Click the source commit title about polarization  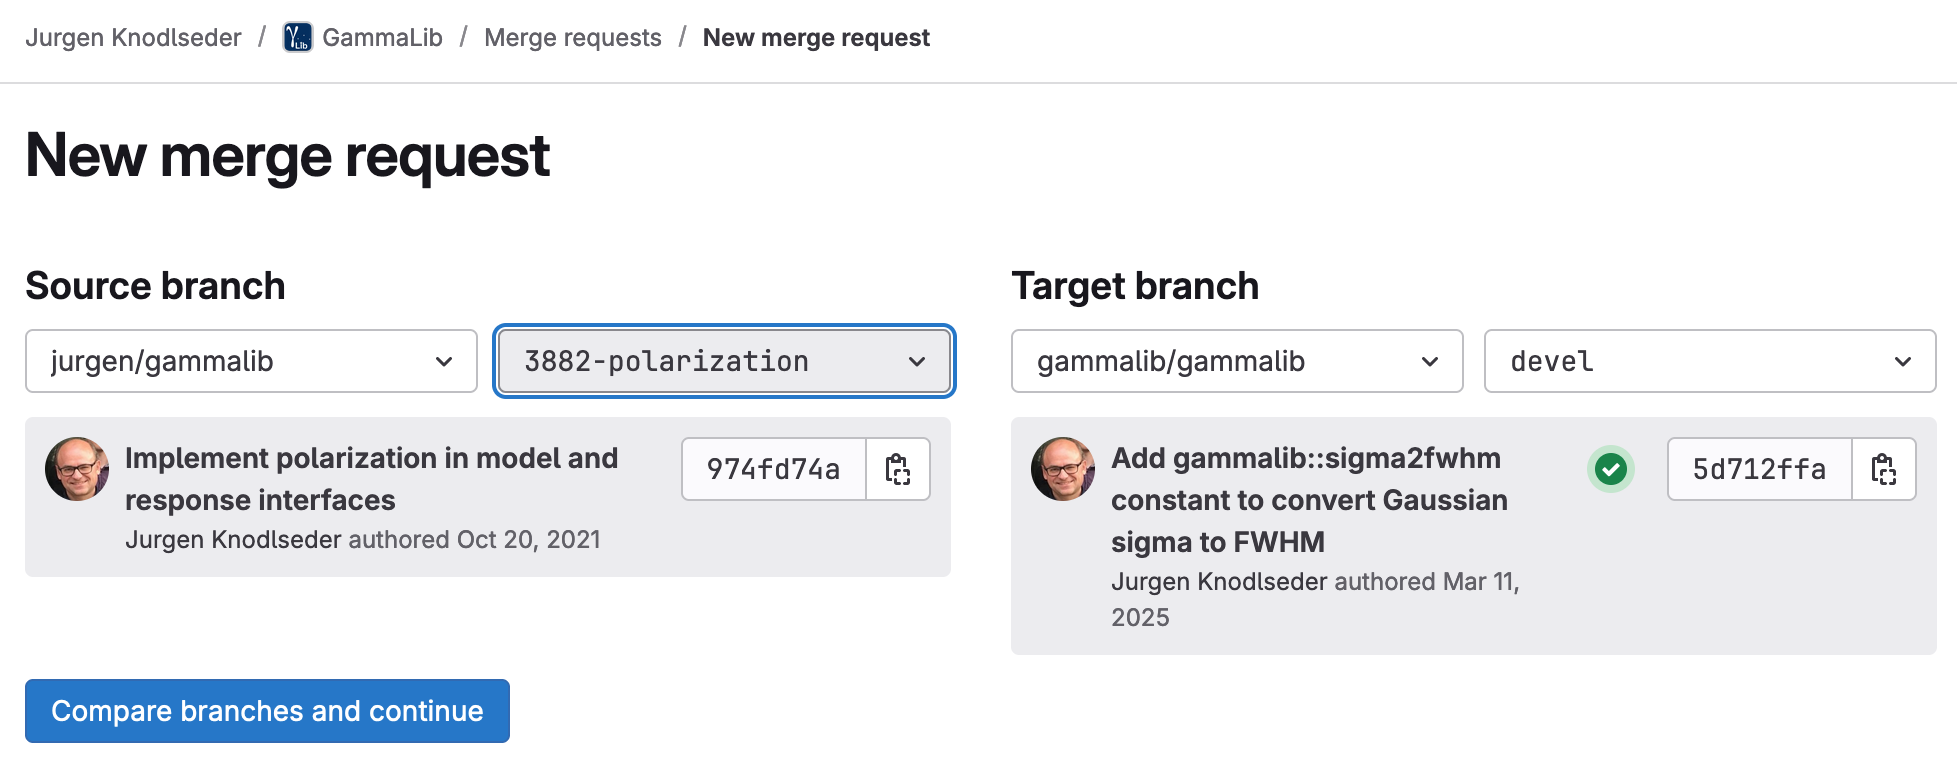371,478
